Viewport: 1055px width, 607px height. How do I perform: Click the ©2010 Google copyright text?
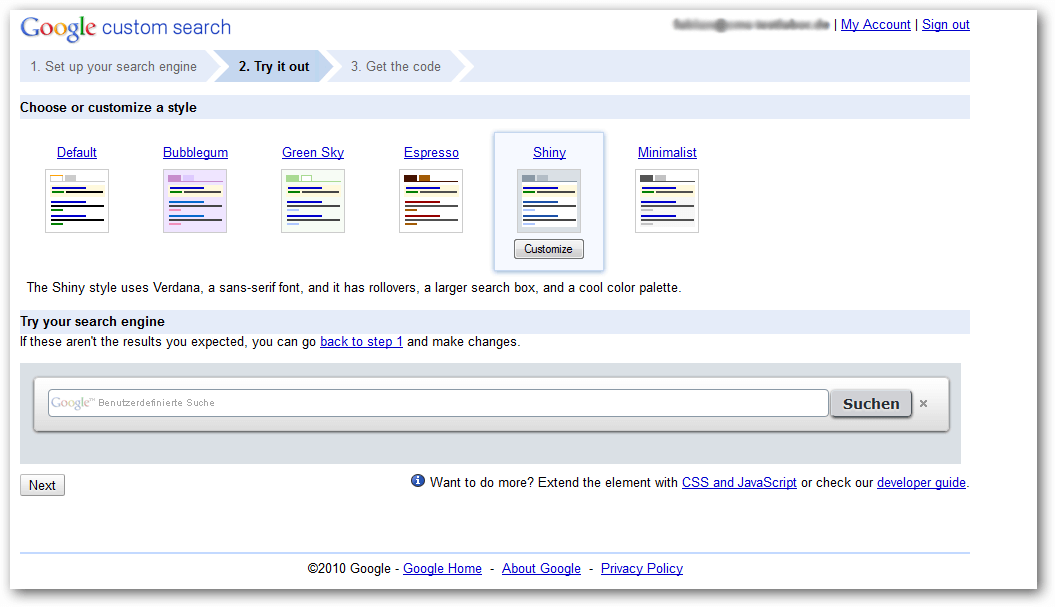[x=349, y=569]
